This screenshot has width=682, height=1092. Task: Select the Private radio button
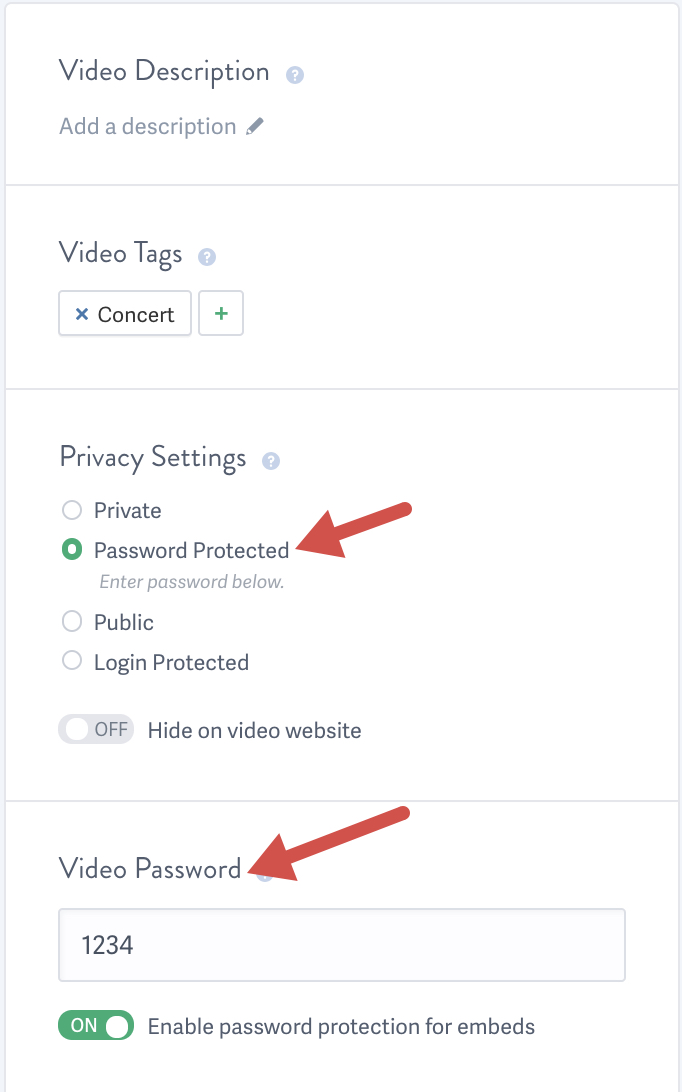point(72,510)
